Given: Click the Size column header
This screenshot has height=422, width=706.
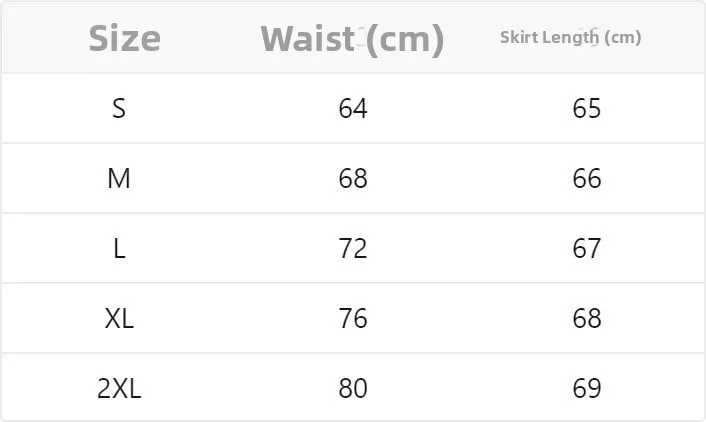Looking at the screenshot, I should (124, 38).
